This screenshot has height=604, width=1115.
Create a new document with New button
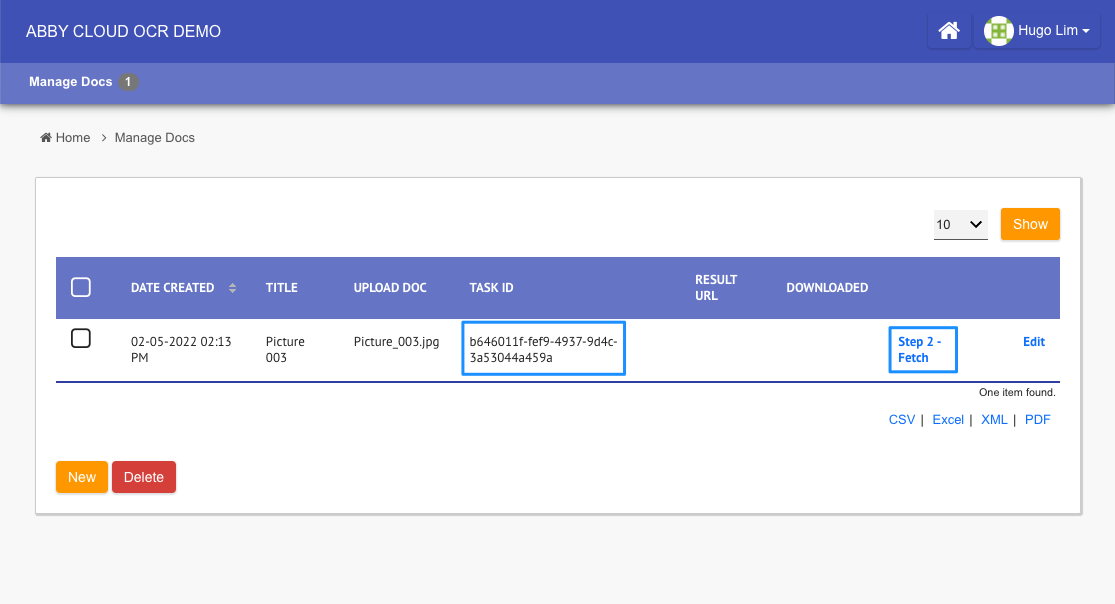82,477
